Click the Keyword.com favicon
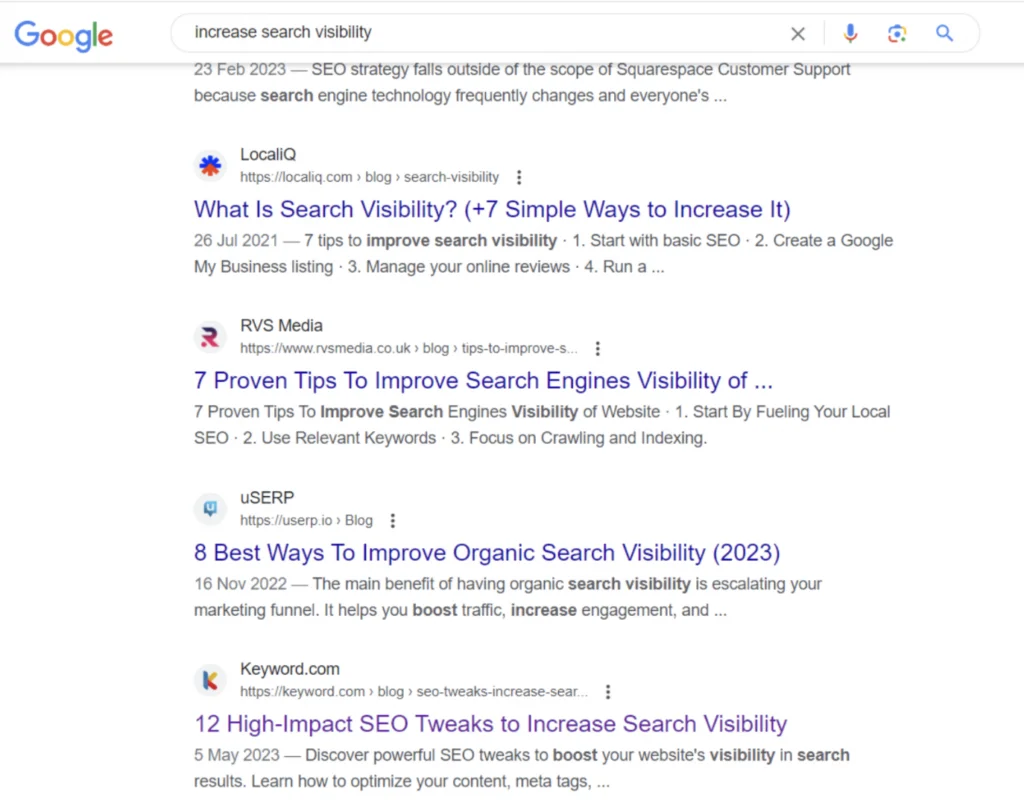Viewport: 1024px width, 812px height. (x=210, y=680)
